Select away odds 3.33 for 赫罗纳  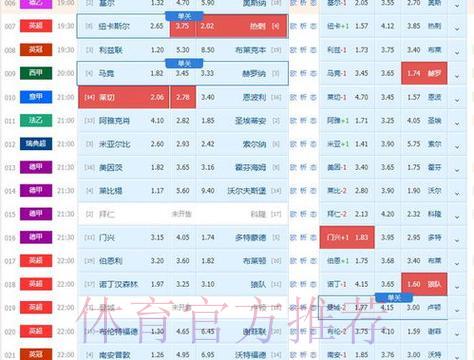click(207, 73)
